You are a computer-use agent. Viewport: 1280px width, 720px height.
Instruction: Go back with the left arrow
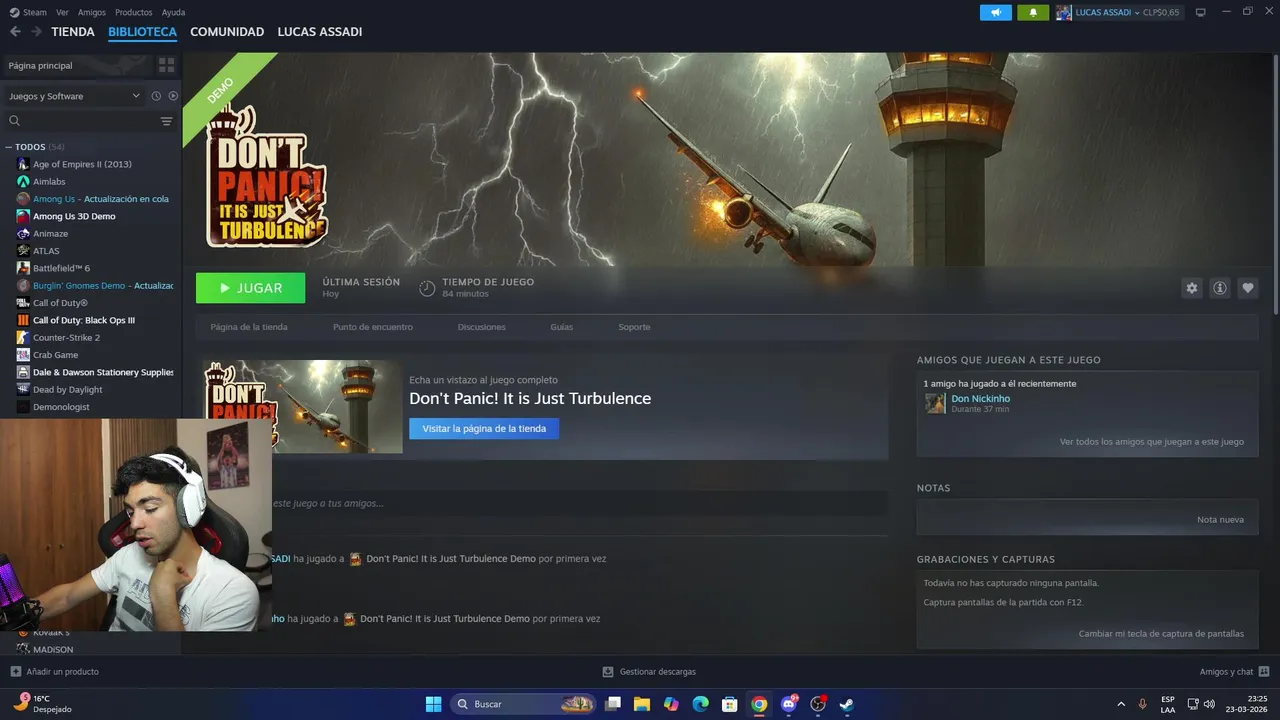point(15,32)
